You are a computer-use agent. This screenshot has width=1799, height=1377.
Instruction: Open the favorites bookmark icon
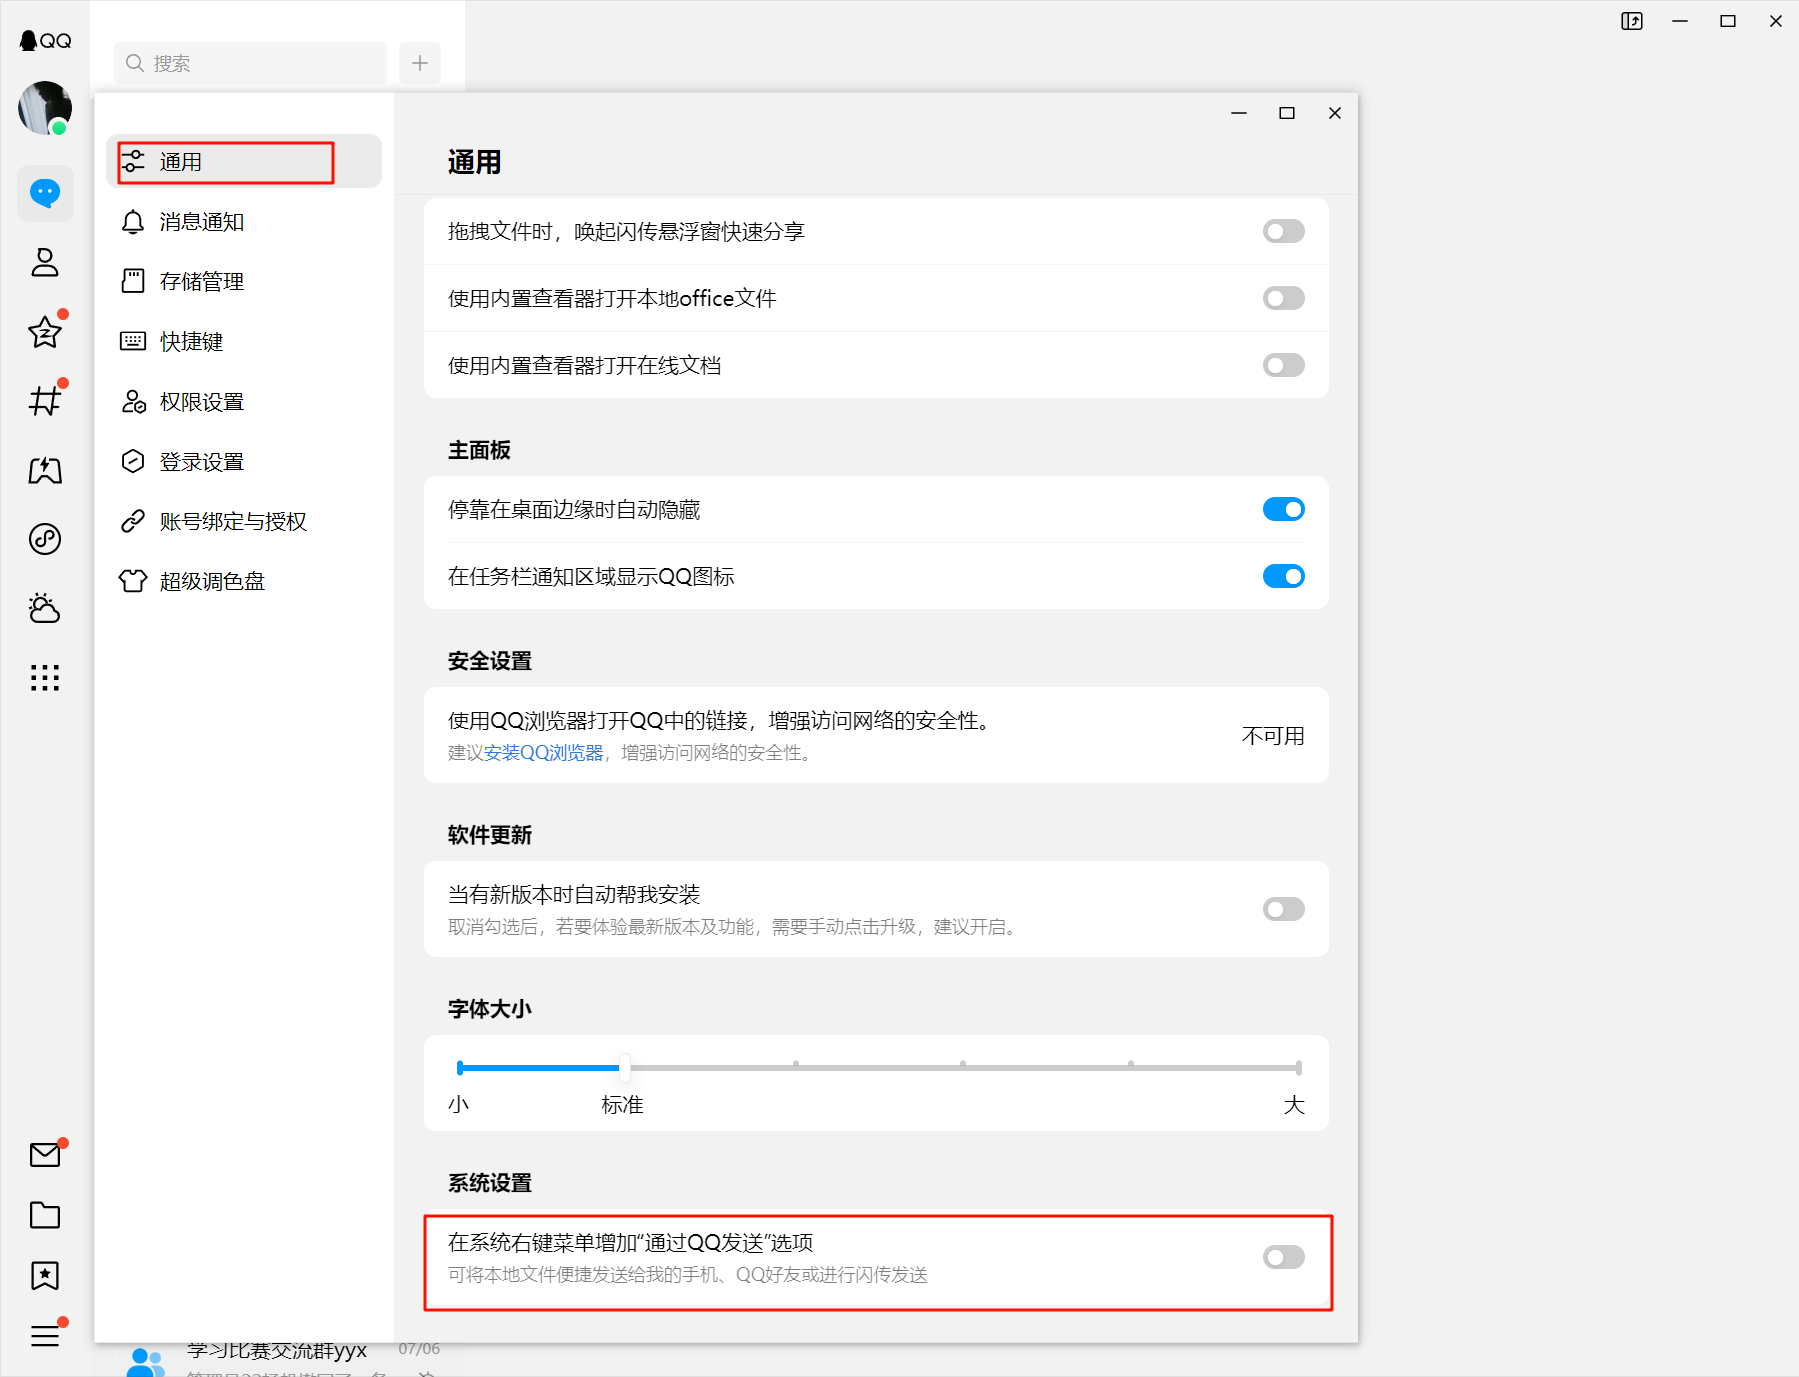click(x=45, y=1275)
